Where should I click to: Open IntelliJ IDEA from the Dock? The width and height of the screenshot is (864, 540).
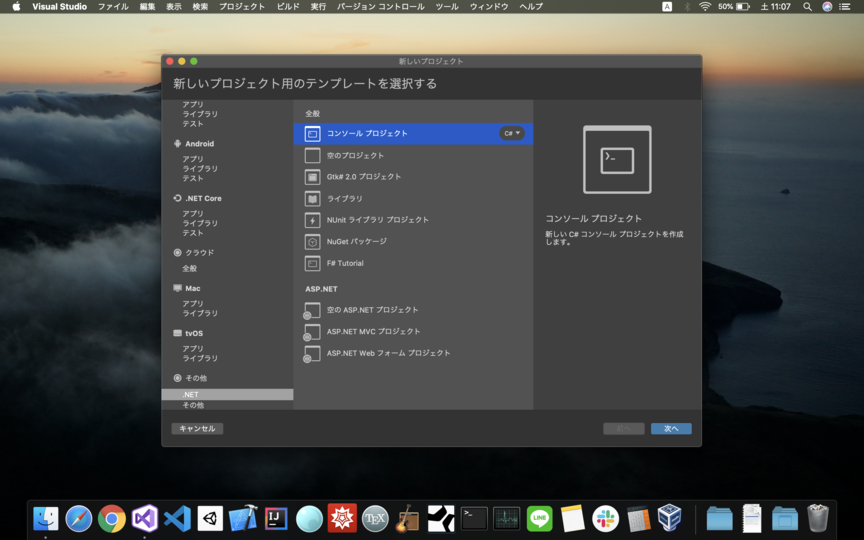[x=276, y=519]
